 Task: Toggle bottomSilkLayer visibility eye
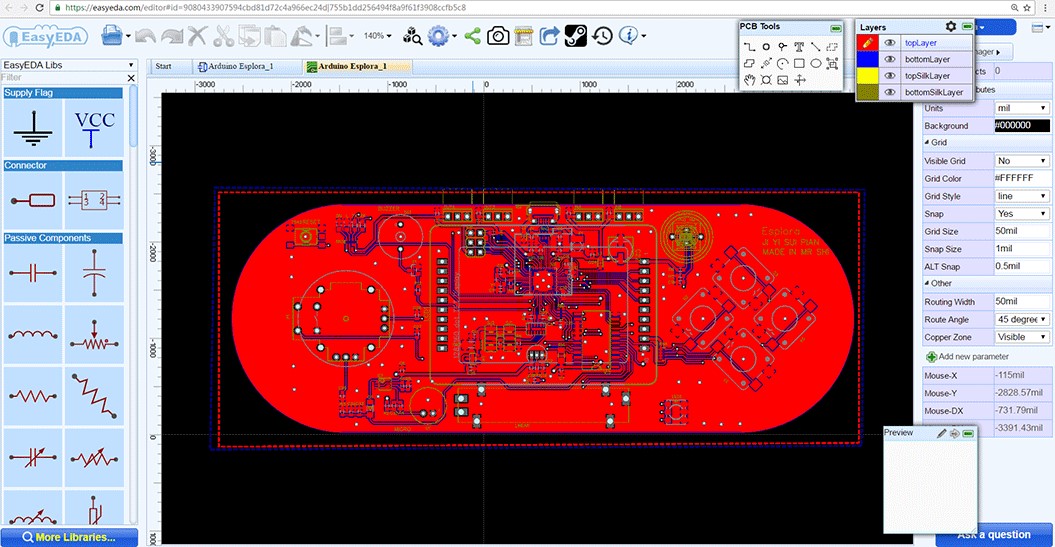click(889, 92)
